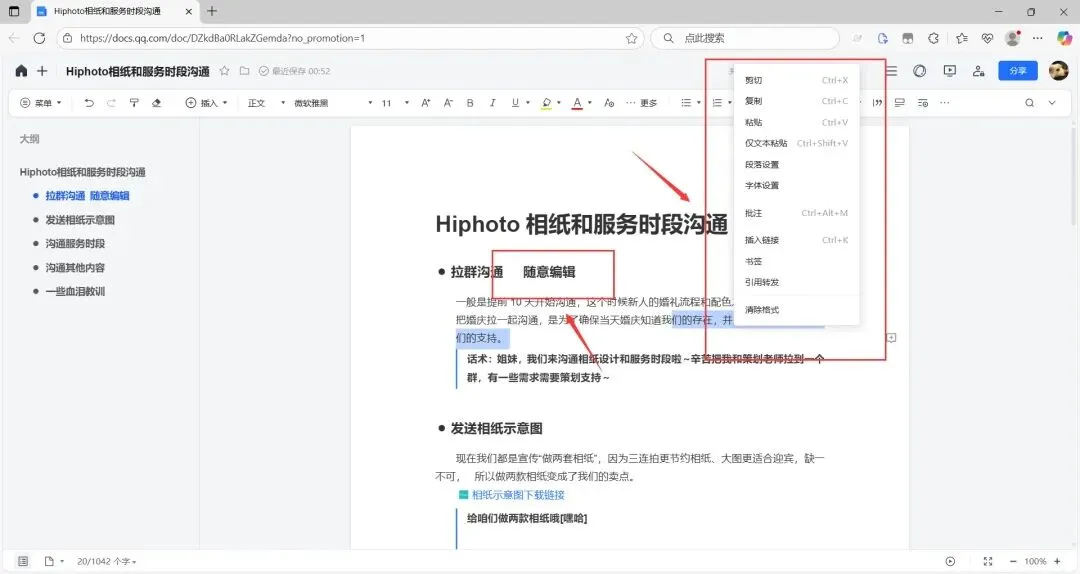Click the blue 分享 button
Image resolution: width=1080 pixels, height=574 pixels.
point(1017,70)
